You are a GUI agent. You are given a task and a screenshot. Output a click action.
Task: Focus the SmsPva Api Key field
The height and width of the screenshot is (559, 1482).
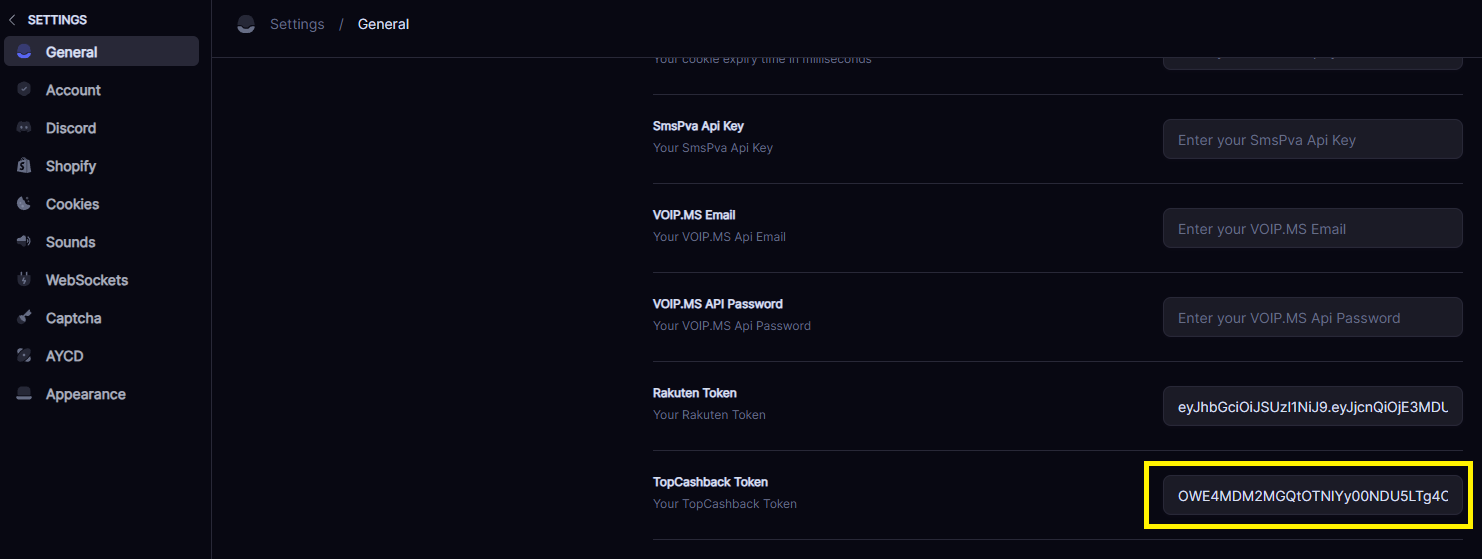(x=1312, y=140)
